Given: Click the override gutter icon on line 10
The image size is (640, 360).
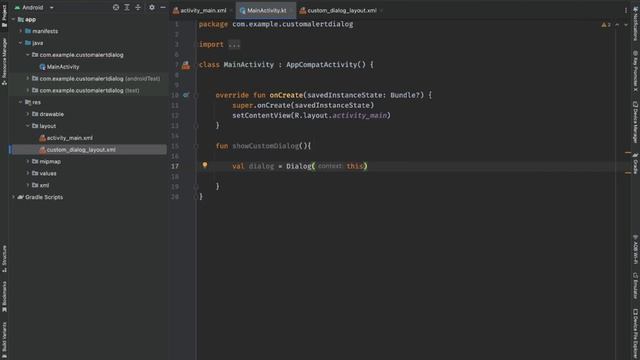Looking at the screenshot, I should coord(186,95).
